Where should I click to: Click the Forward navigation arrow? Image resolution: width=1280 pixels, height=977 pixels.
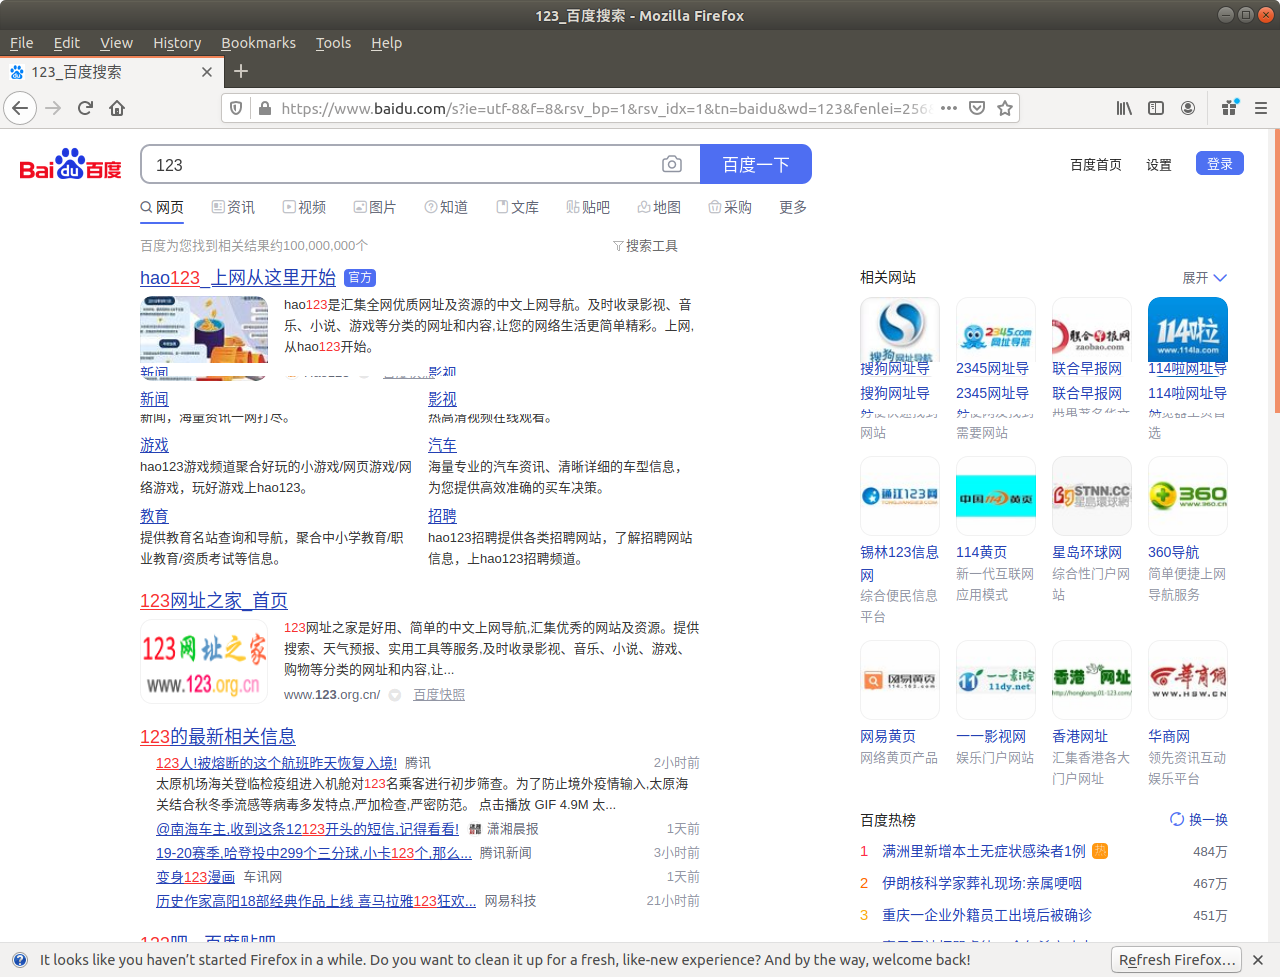click(x=53, y=108)
